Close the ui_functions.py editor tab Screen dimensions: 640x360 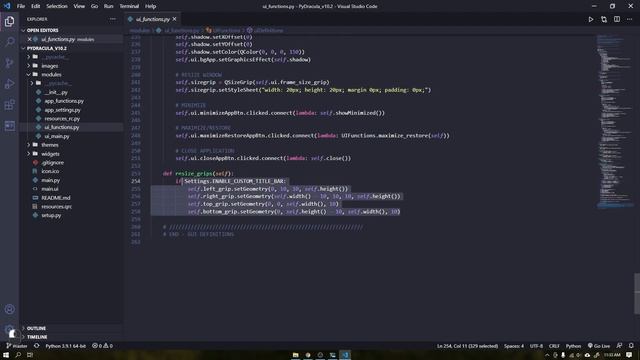click(x=175, y=19)
